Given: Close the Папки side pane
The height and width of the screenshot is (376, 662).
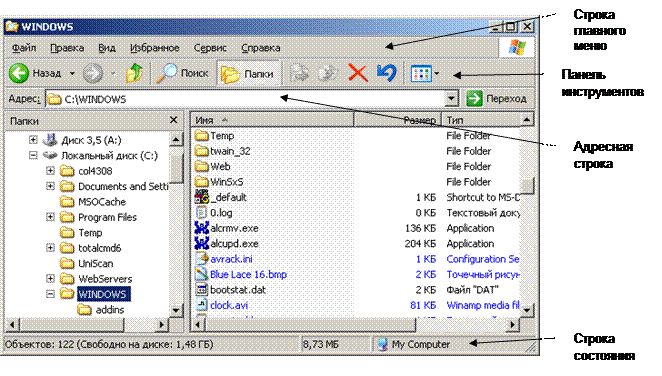Looking at the screenshot, I should pos(173,120).
